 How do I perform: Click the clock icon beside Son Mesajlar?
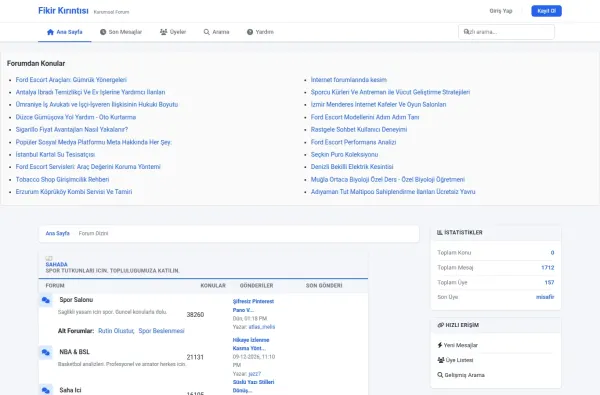point(103,32)
